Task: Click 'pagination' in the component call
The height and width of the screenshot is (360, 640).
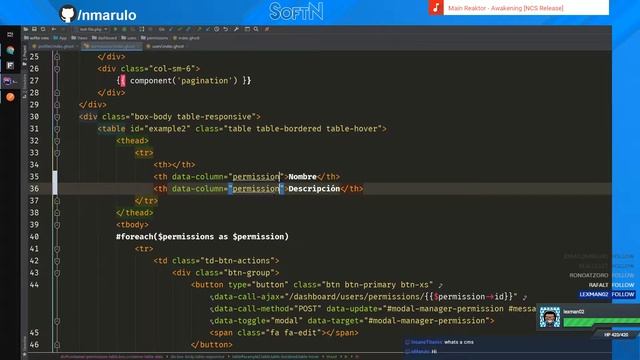Action: point(204,81)
